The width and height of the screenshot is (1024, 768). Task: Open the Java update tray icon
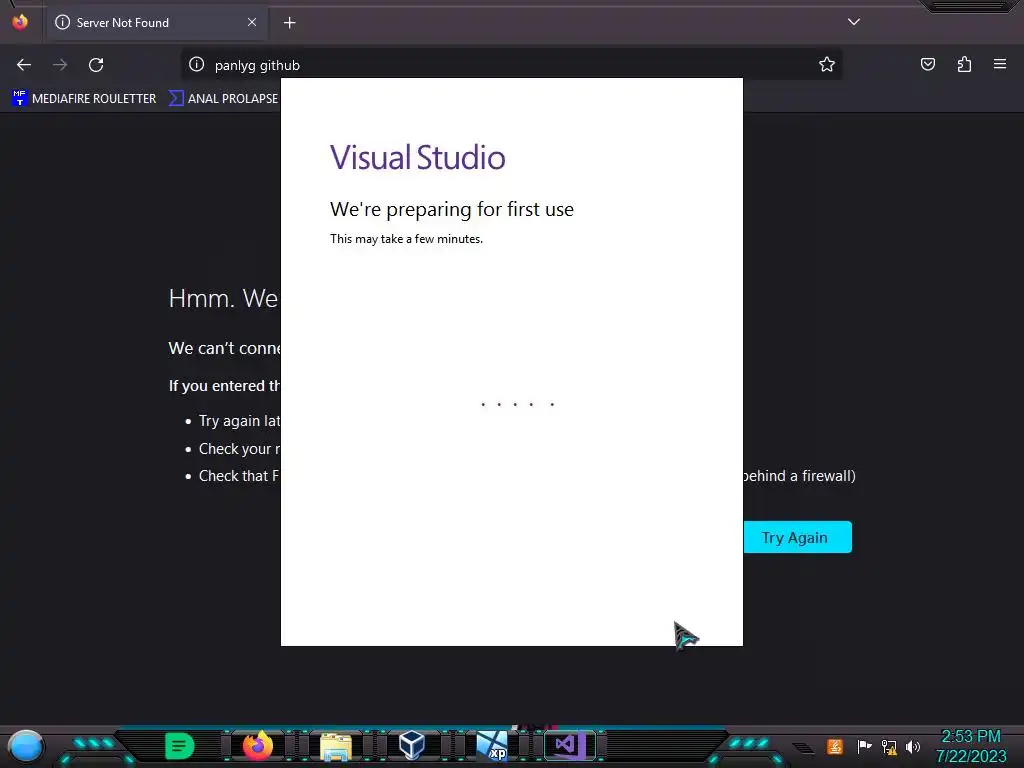pyautogui.click(x=834, y=746)
